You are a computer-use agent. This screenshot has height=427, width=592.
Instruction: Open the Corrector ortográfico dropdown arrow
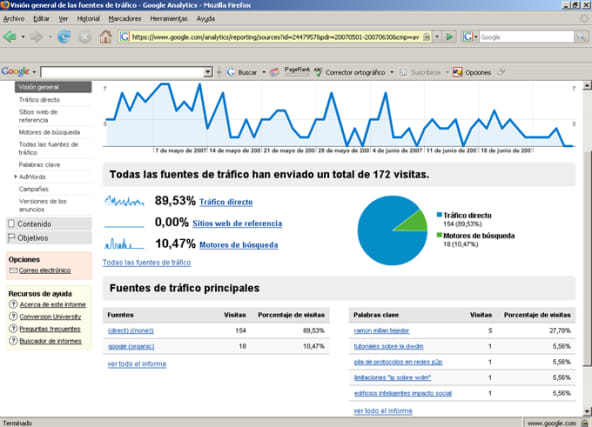click(x=392, y=72)
